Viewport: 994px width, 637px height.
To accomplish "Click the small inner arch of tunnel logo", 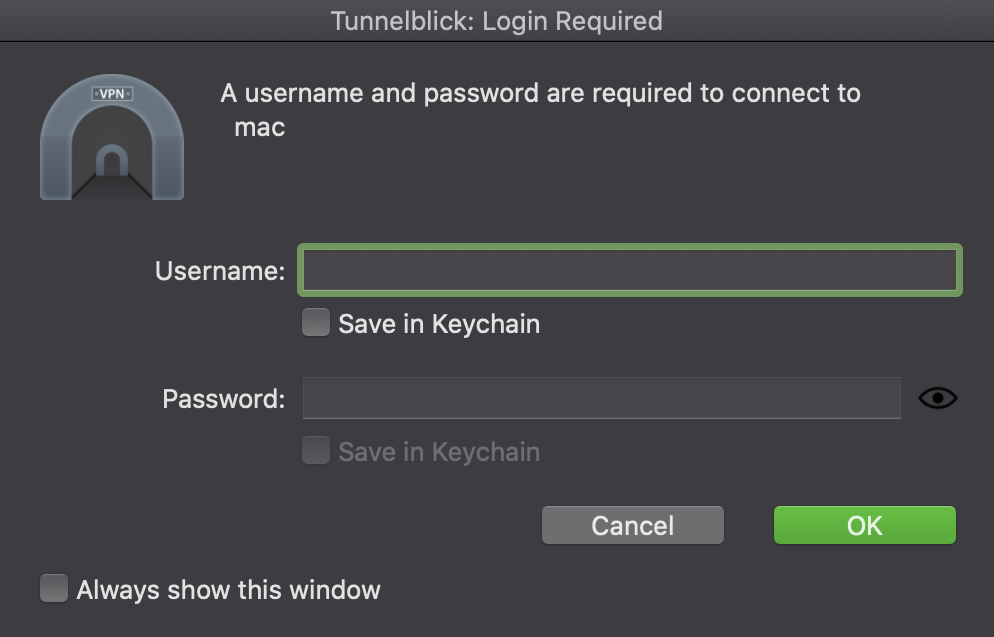I will tap(112, 160).
